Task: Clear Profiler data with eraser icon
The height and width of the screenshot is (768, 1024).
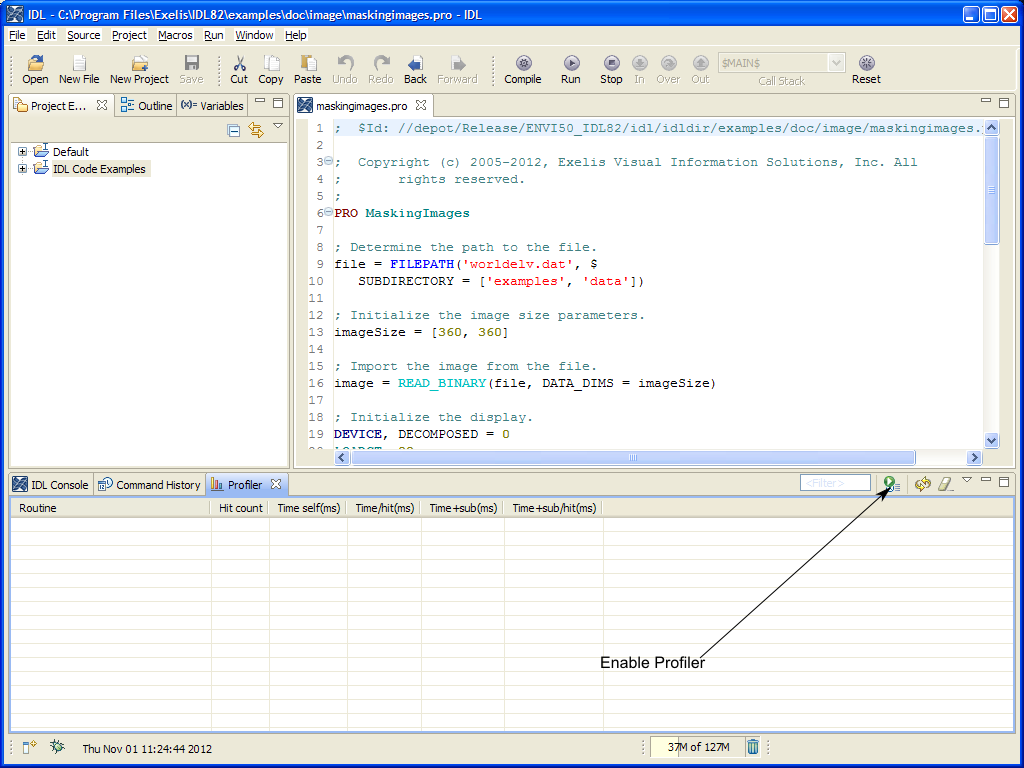Action: pyautogui.click(x=946, y=484)
